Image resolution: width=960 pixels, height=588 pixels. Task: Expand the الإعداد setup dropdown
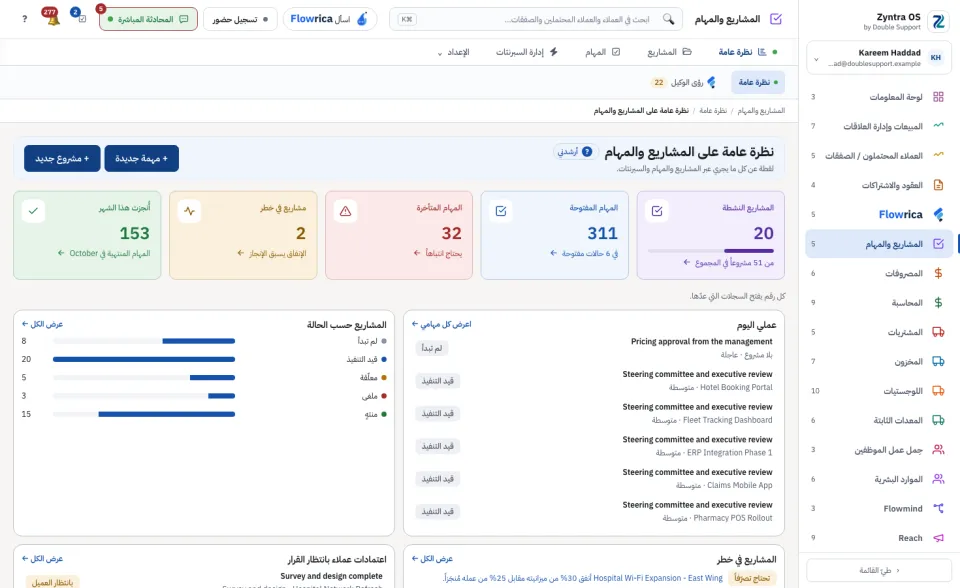pyautogui.click(x=454, y=52)
